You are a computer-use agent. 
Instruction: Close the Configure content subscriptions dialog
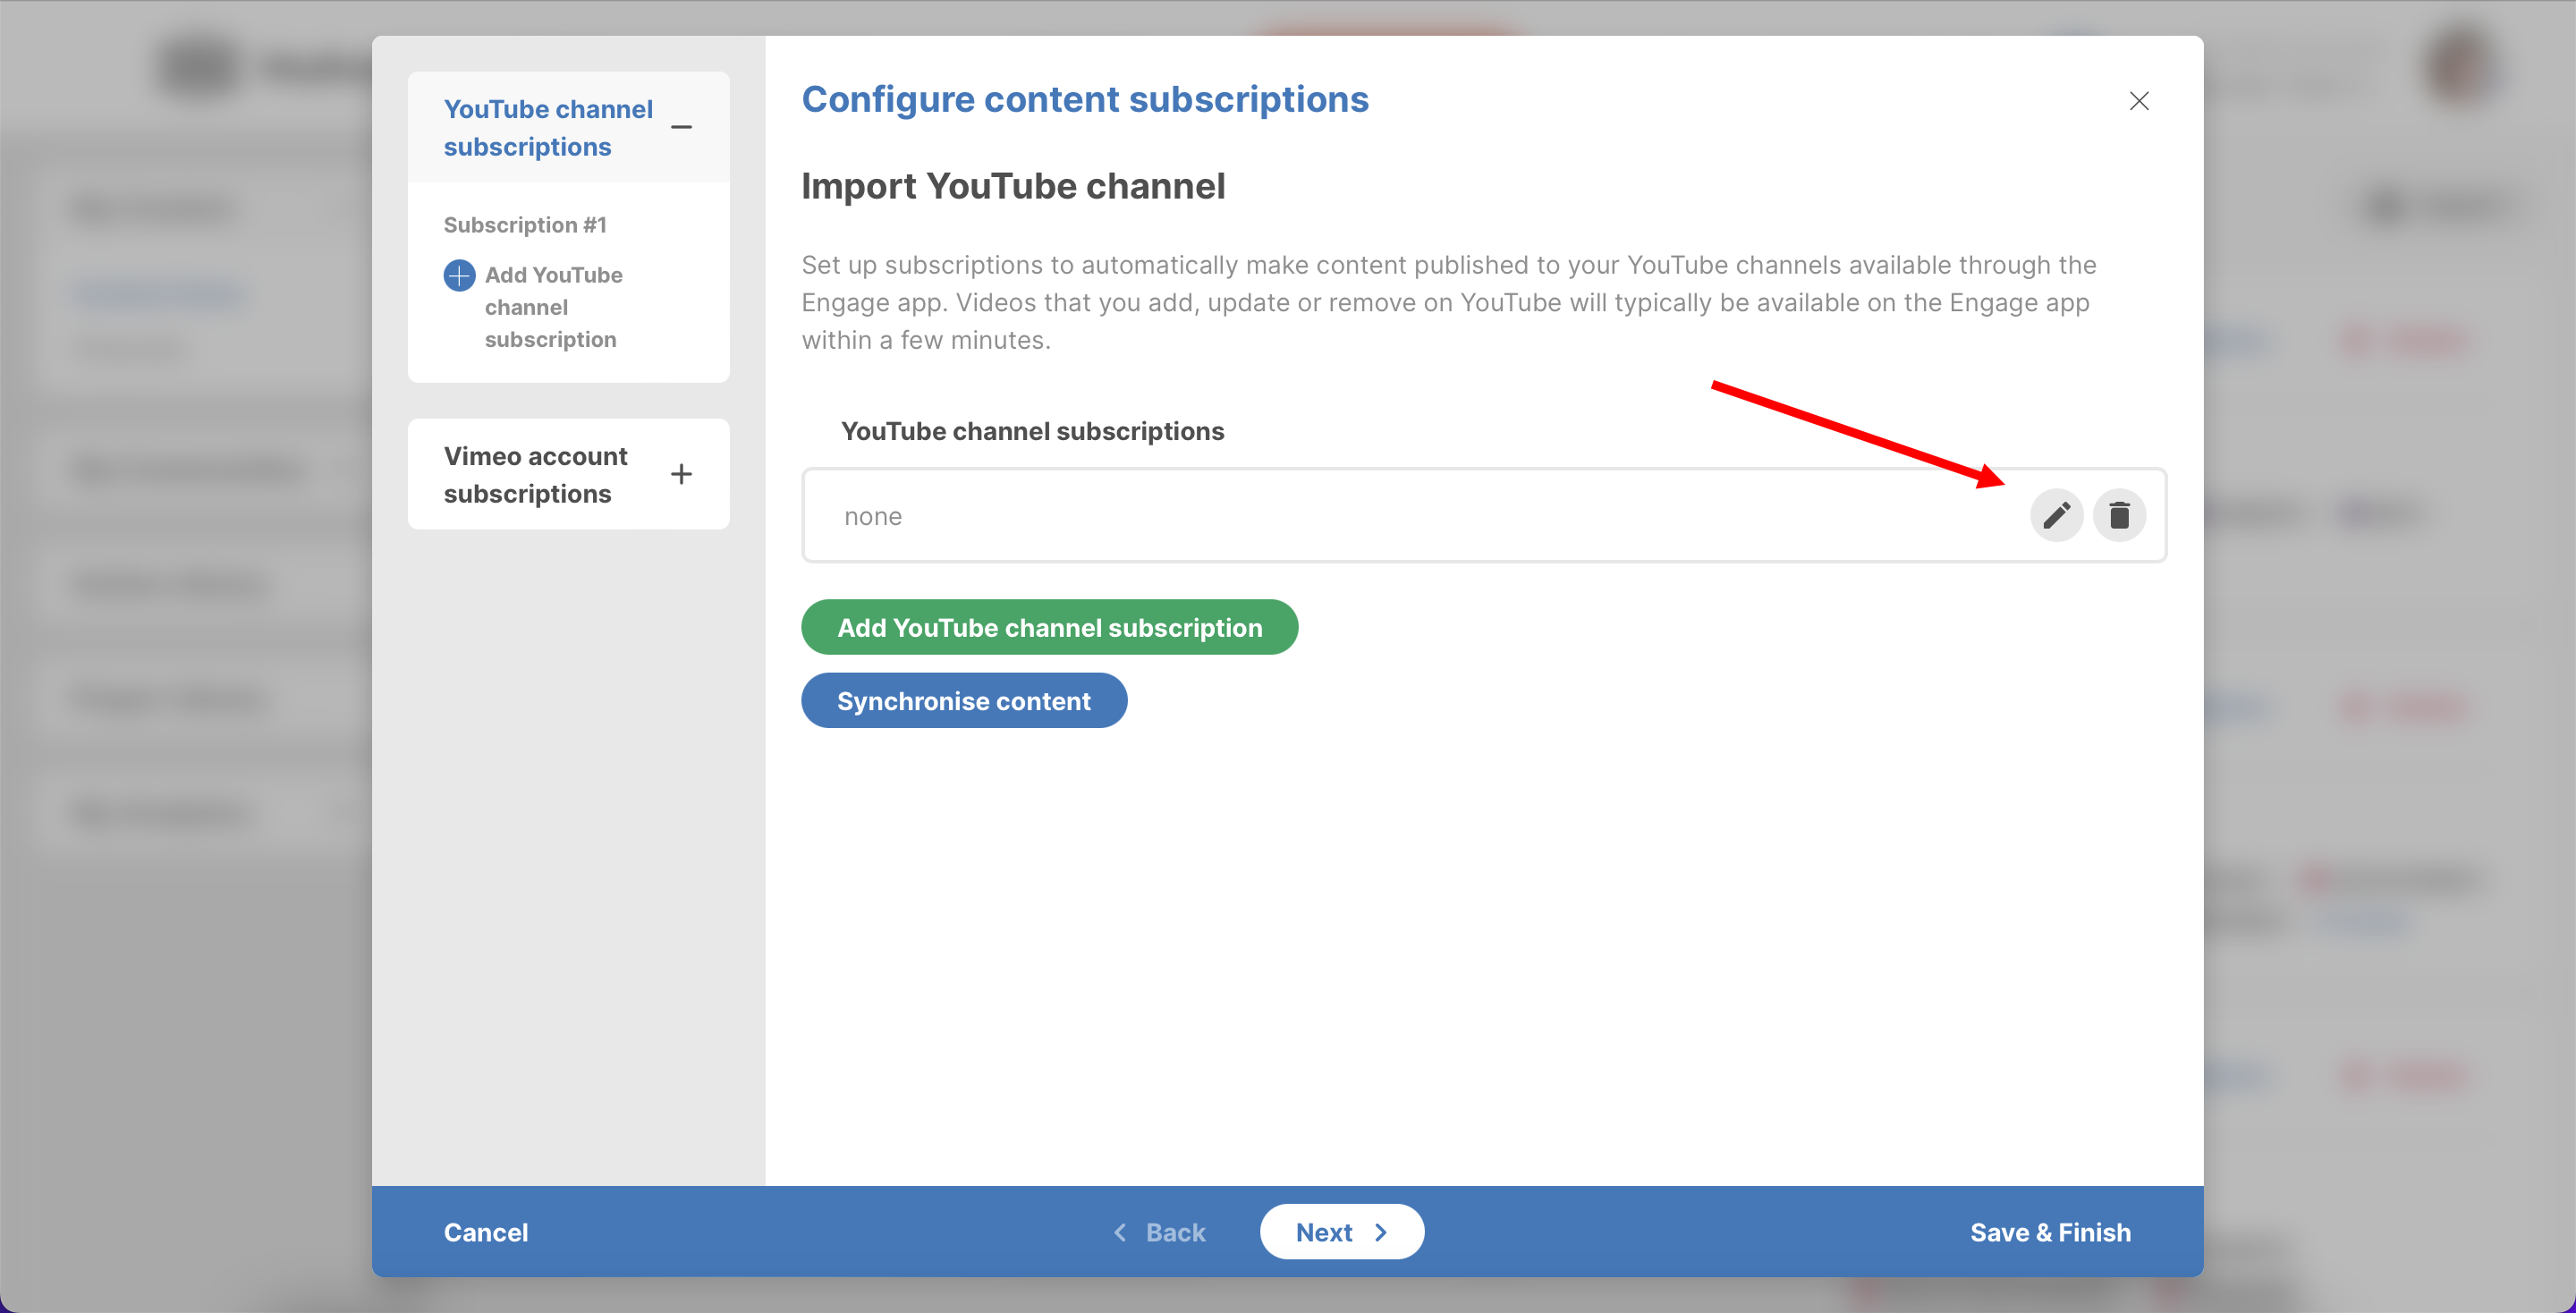point(2139,101)
